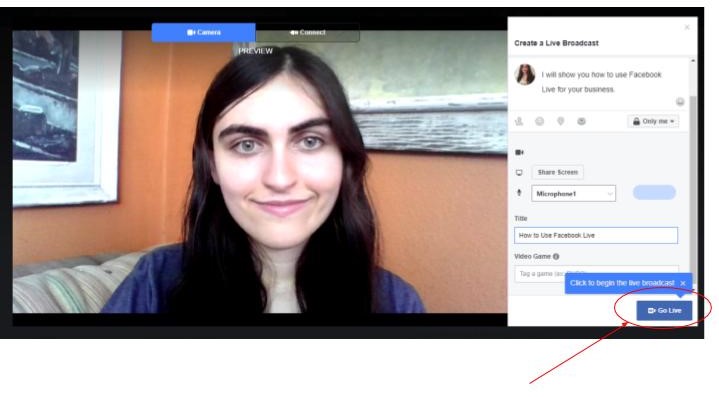
Task: Click the emoji icon in description box
Action: click(680, 102)
